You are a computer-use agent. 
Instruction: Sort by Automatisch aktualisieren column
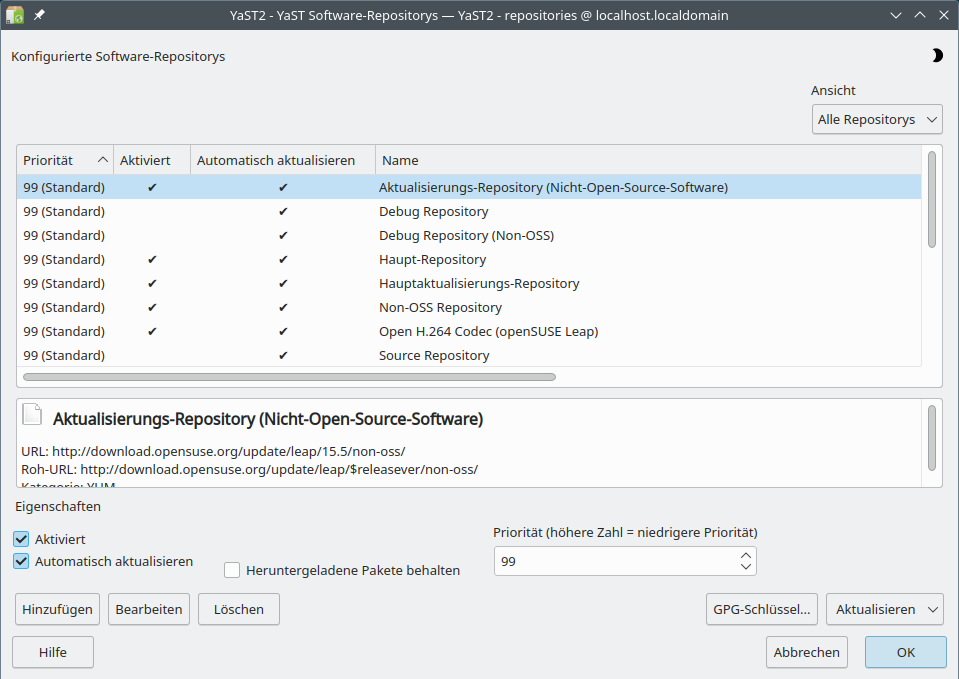[283, 160]
